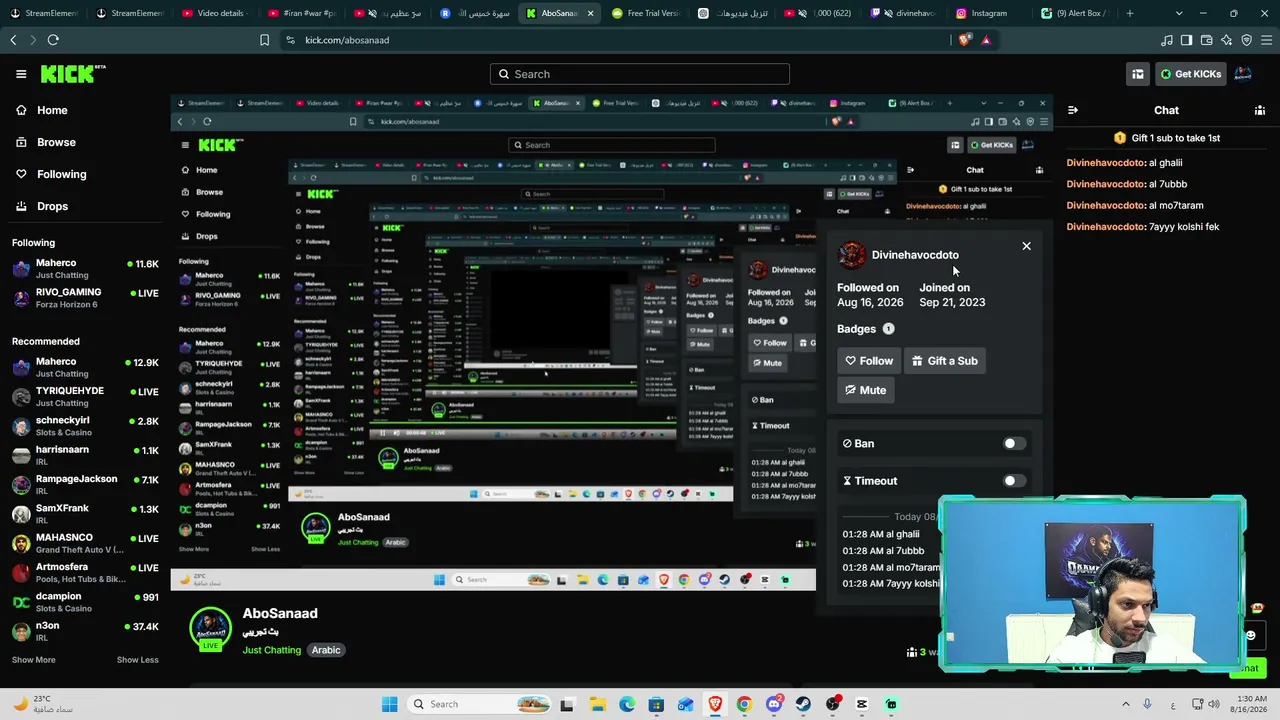Click the Gift a Sub button
This screenshot has height=720, width=1280.
pos(944,361)
